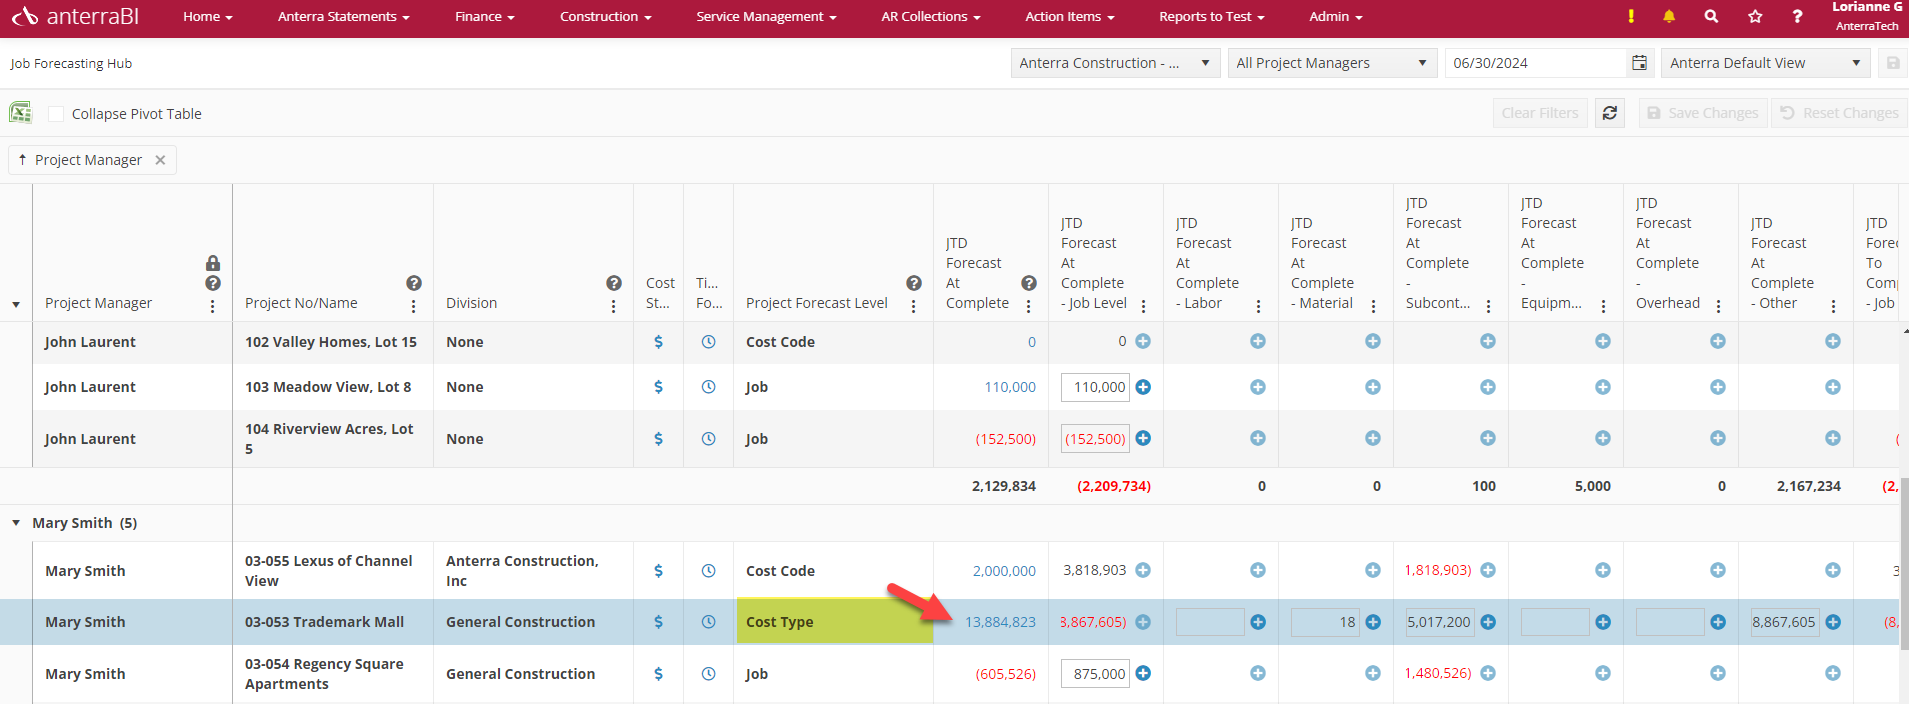Image resolution: width=1909 pixels, height=704 pixels.
Task: Click the Excel export icon
Action: 20,113
